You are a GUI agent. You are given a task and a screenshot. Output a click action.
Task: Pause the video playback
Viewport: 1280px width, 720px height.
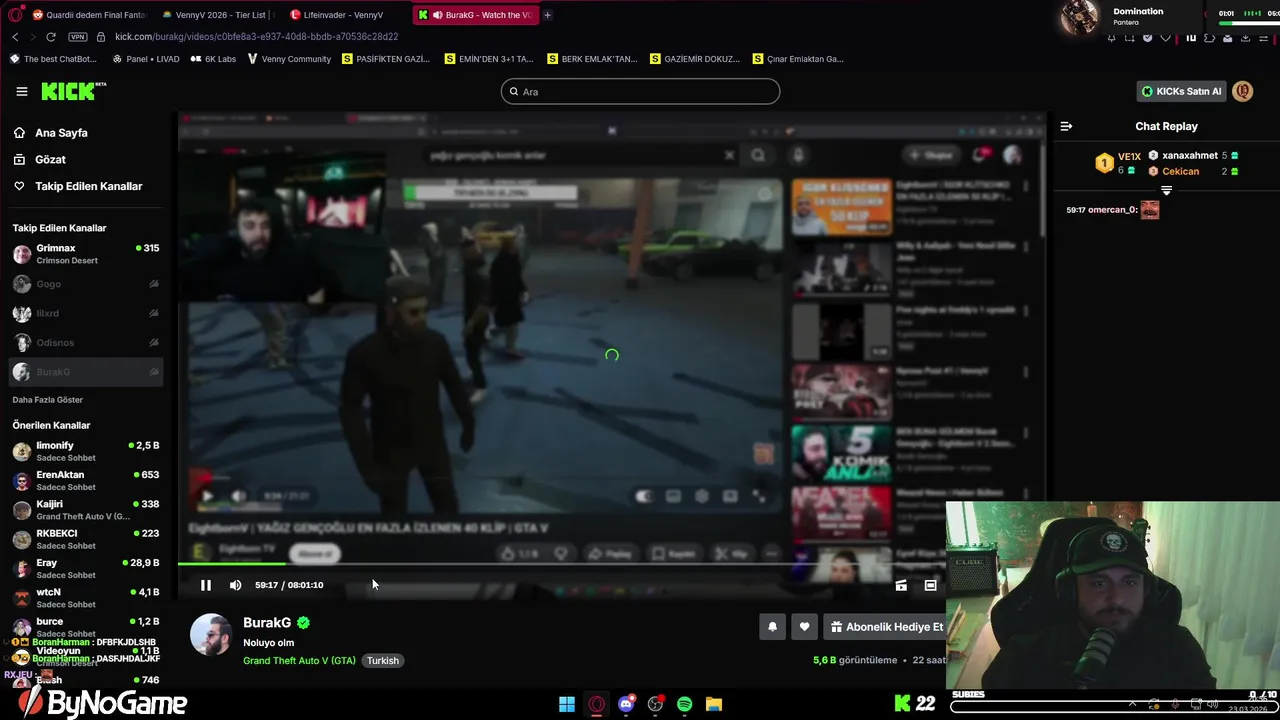[x=205, y=585]
